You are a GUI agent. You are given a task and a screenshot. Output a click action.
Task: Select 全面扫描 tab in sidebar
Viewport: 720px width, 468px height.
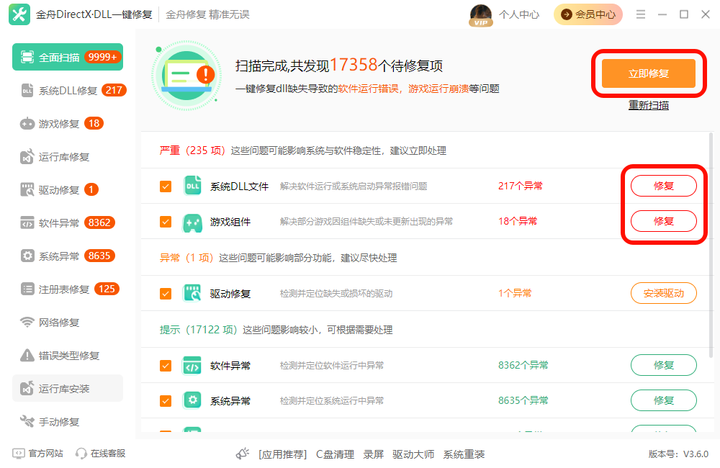pyautogui.click(x=68, y=57)
